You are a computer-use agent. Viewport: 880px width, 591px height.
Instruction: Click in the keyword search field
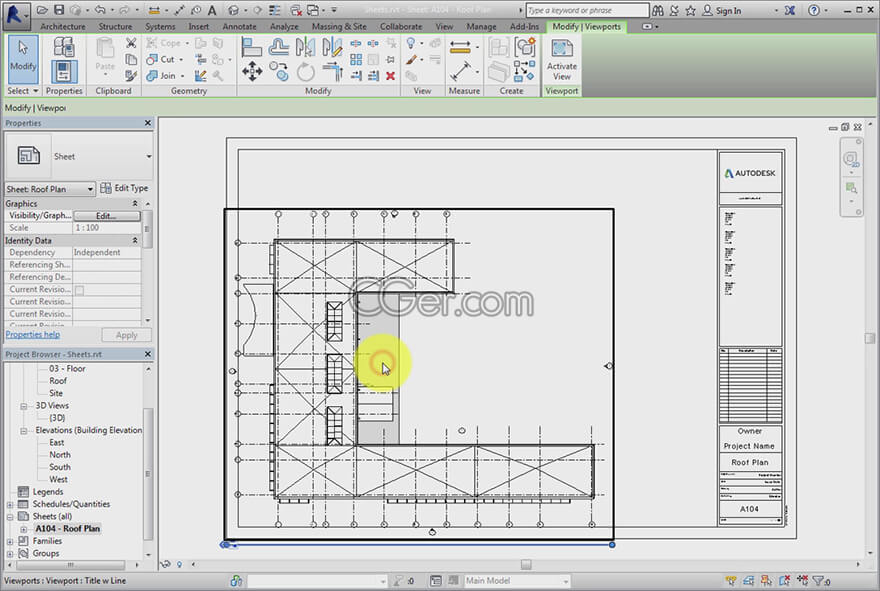click(587, 10)
